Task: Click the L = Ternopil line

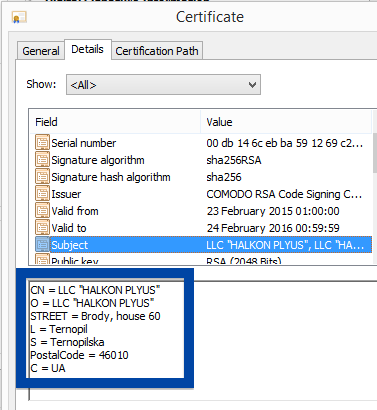Action: click(x=59, y=329)
